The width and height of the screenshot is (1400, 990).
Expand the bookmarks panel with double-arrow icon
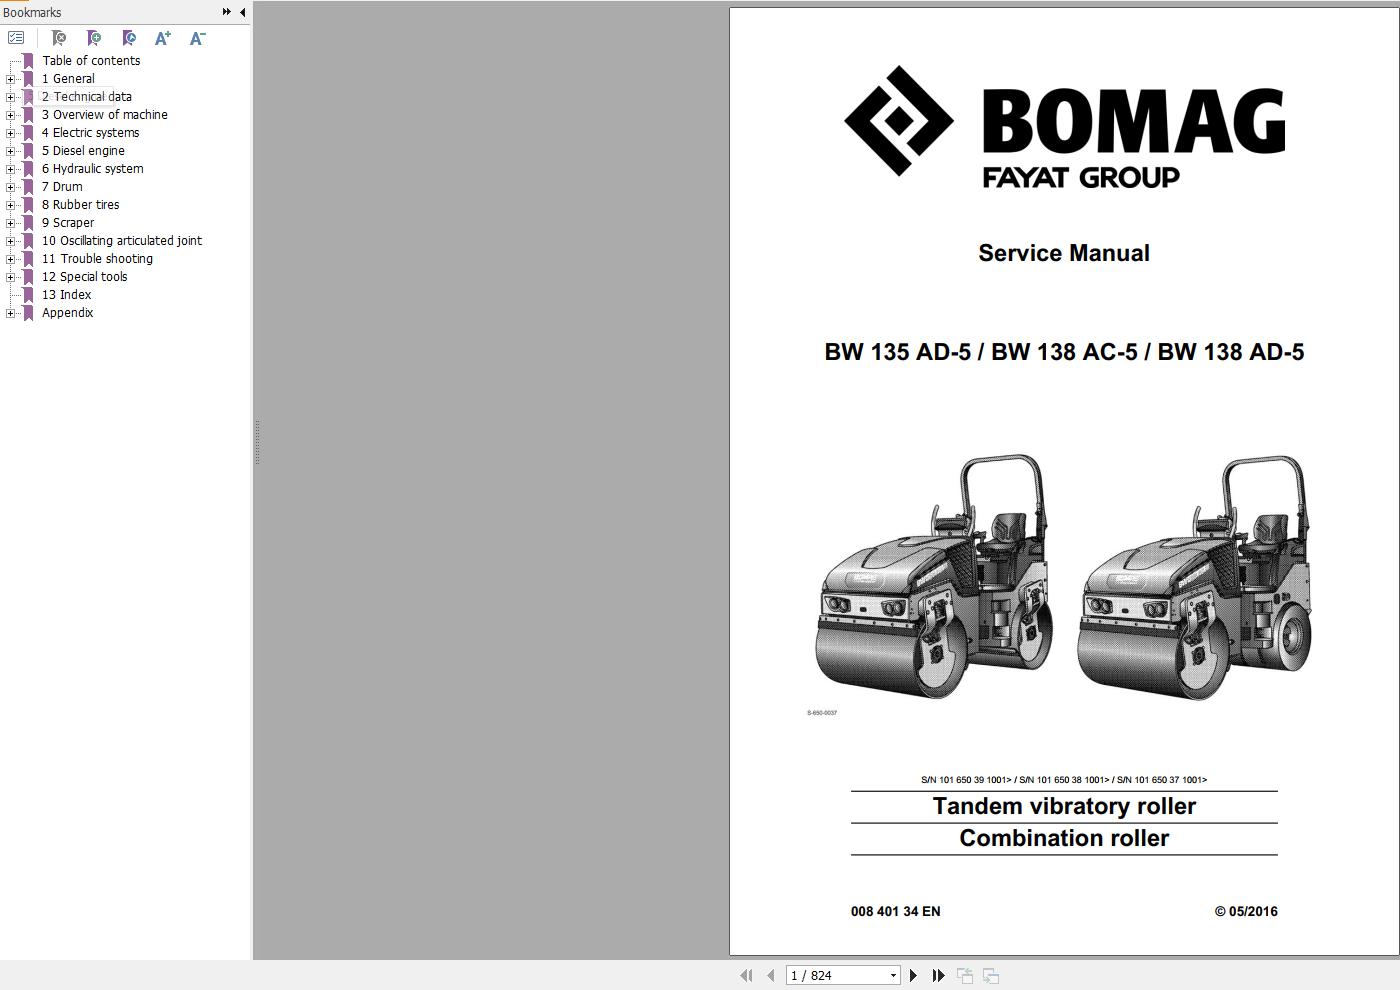pyautogui.click(x=227, y=12)
